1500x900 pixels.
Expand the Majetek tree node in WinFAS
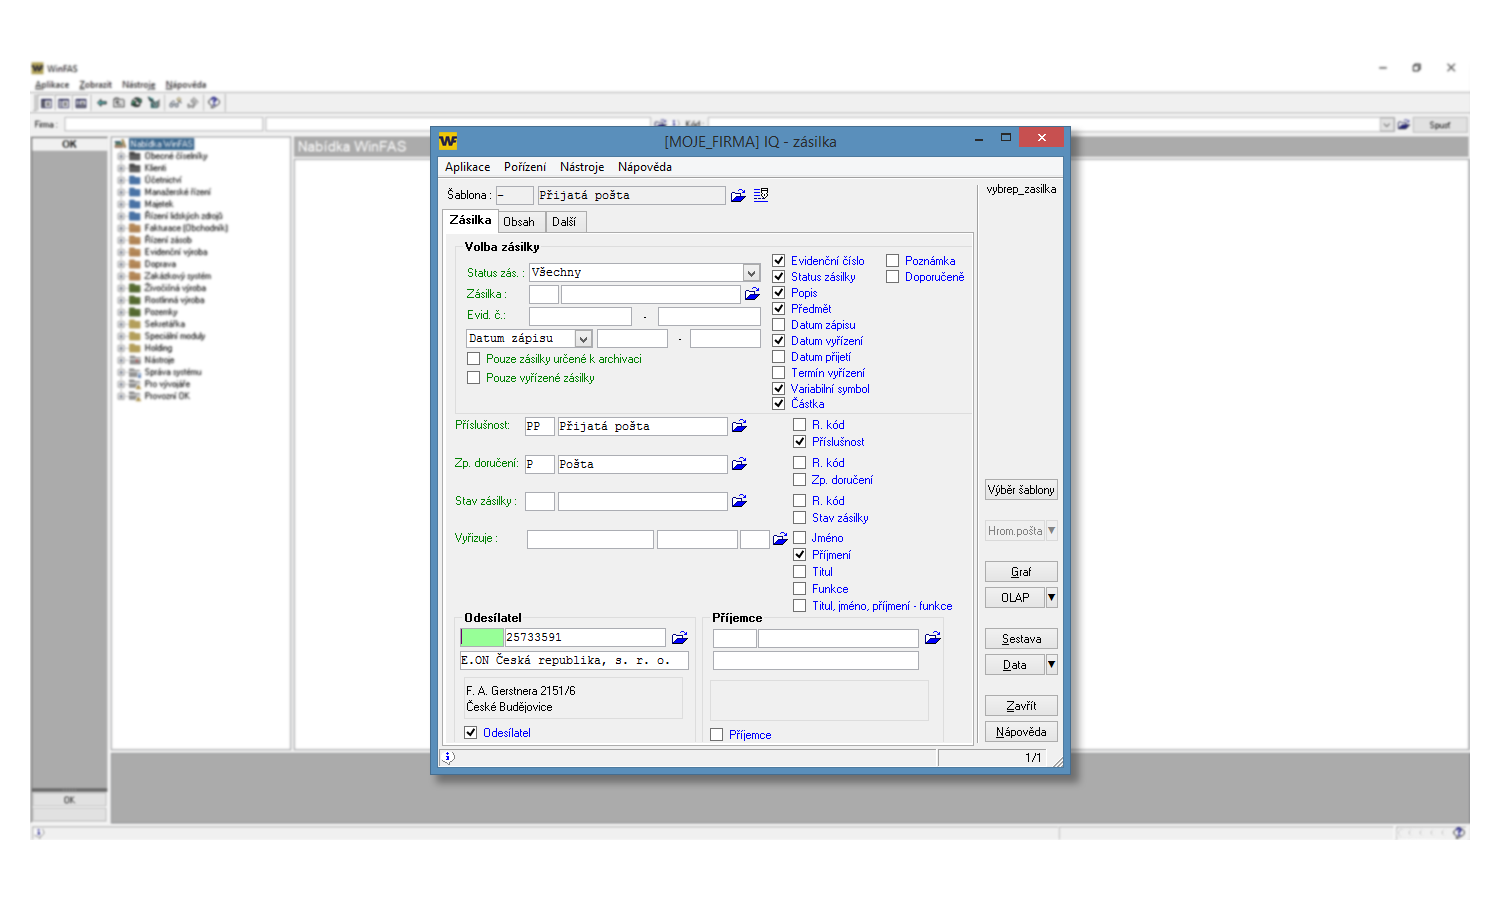tap(122, 204)
